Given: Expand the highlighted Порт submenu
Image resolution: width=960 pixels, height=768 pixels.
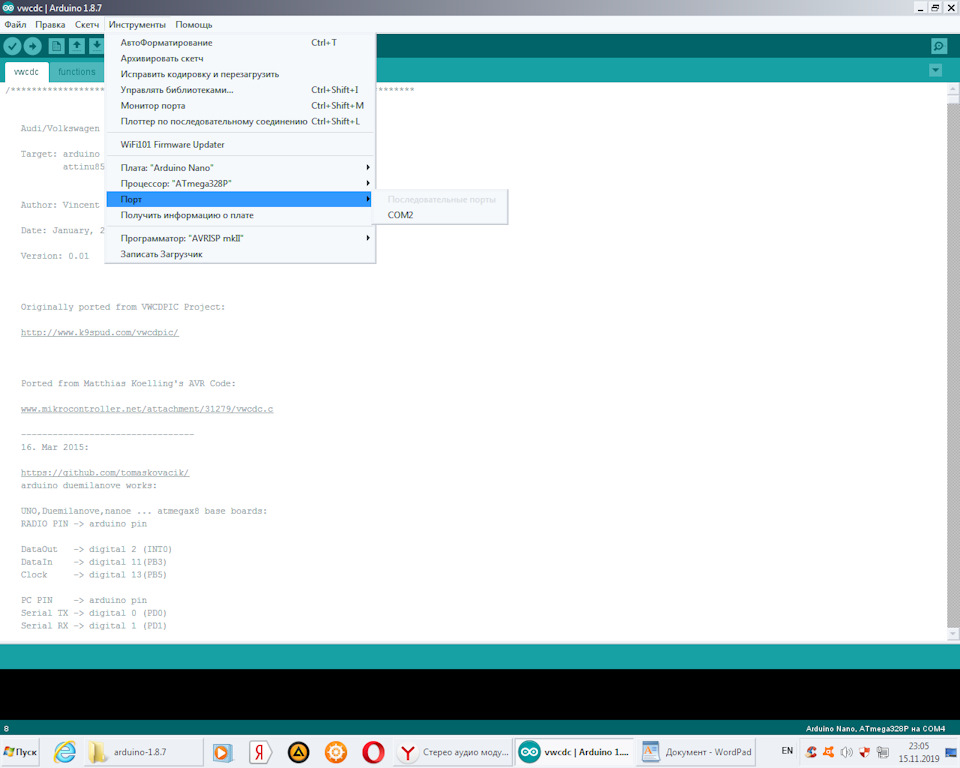Looking at the screenshot, I should coord(240,199).
